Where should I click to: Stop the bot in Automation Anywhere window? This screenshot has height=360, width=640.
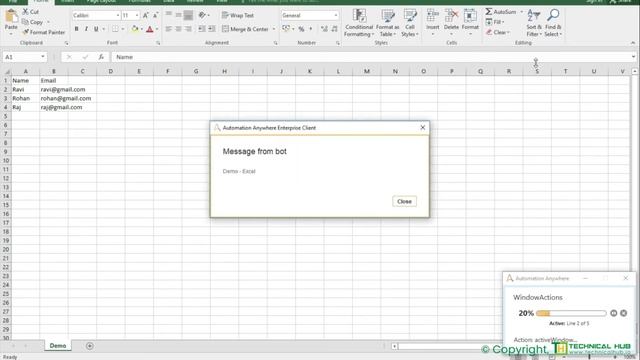[623, 313]
